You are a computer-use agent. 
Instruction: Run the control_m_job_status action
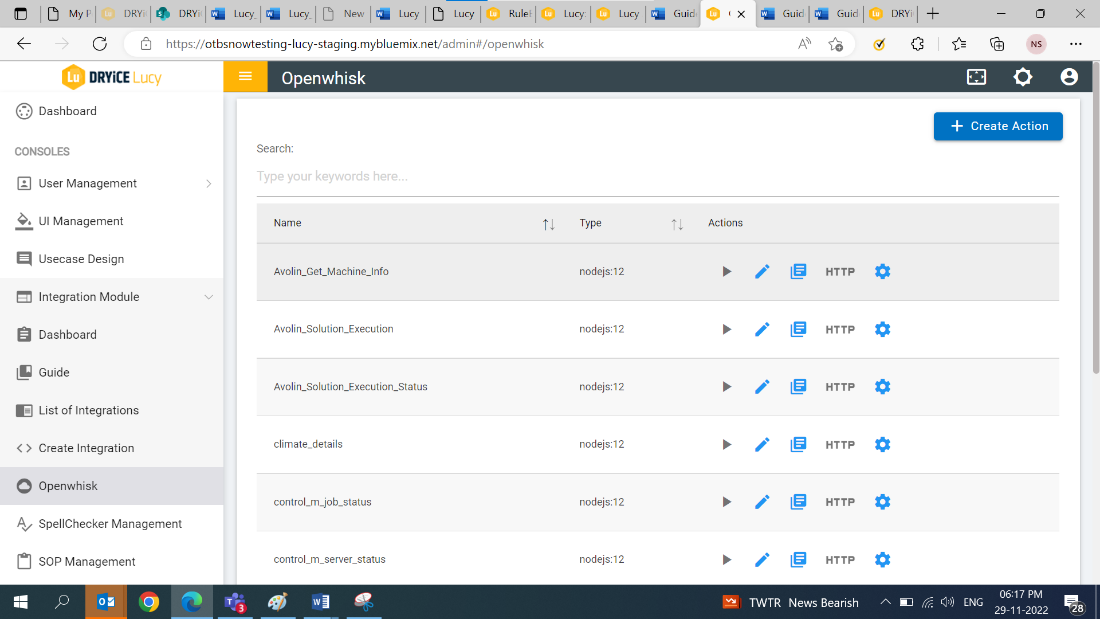point(727,502)
